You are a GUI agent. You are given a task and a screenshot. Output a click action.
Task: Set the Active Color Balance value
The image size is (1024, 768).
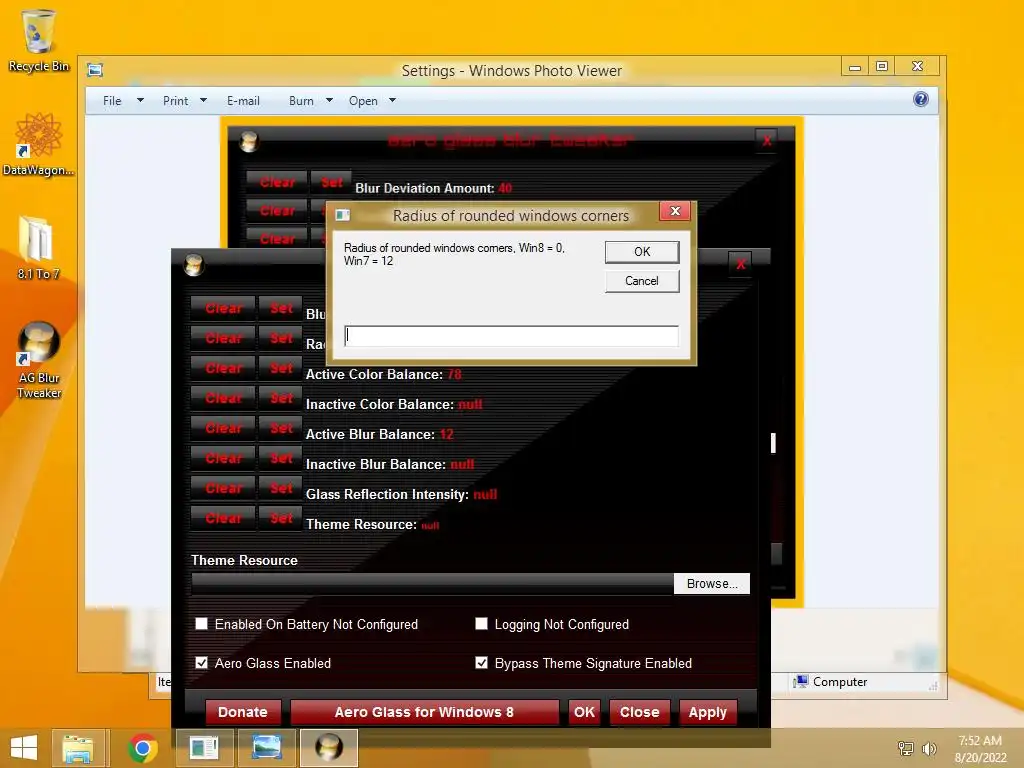click(x=281, y=368)
